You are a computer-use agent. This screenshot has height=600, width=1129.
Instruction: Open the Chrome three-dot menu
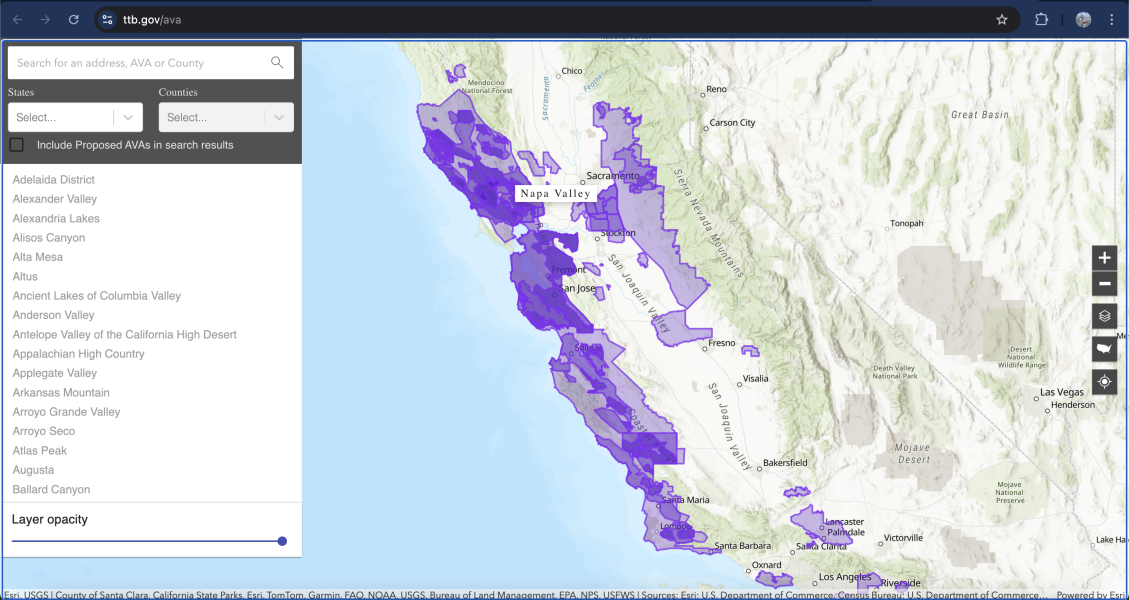pyautogui.click(x=1113, y=18)
